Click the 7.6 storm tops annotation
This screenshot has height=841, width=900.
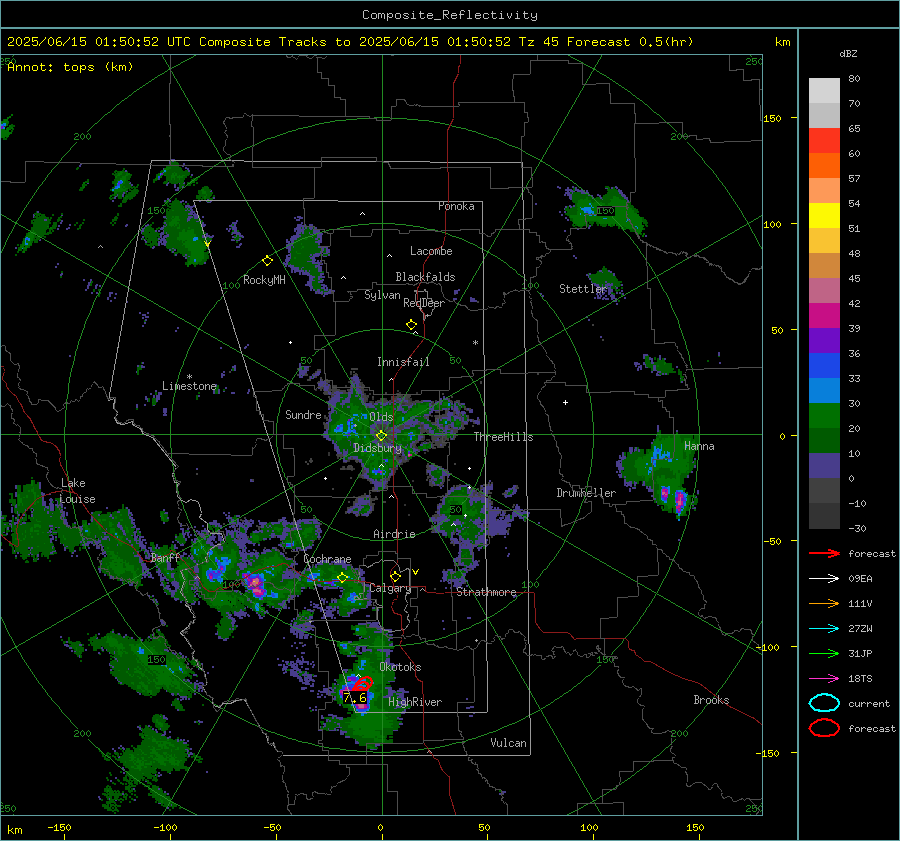355,698
